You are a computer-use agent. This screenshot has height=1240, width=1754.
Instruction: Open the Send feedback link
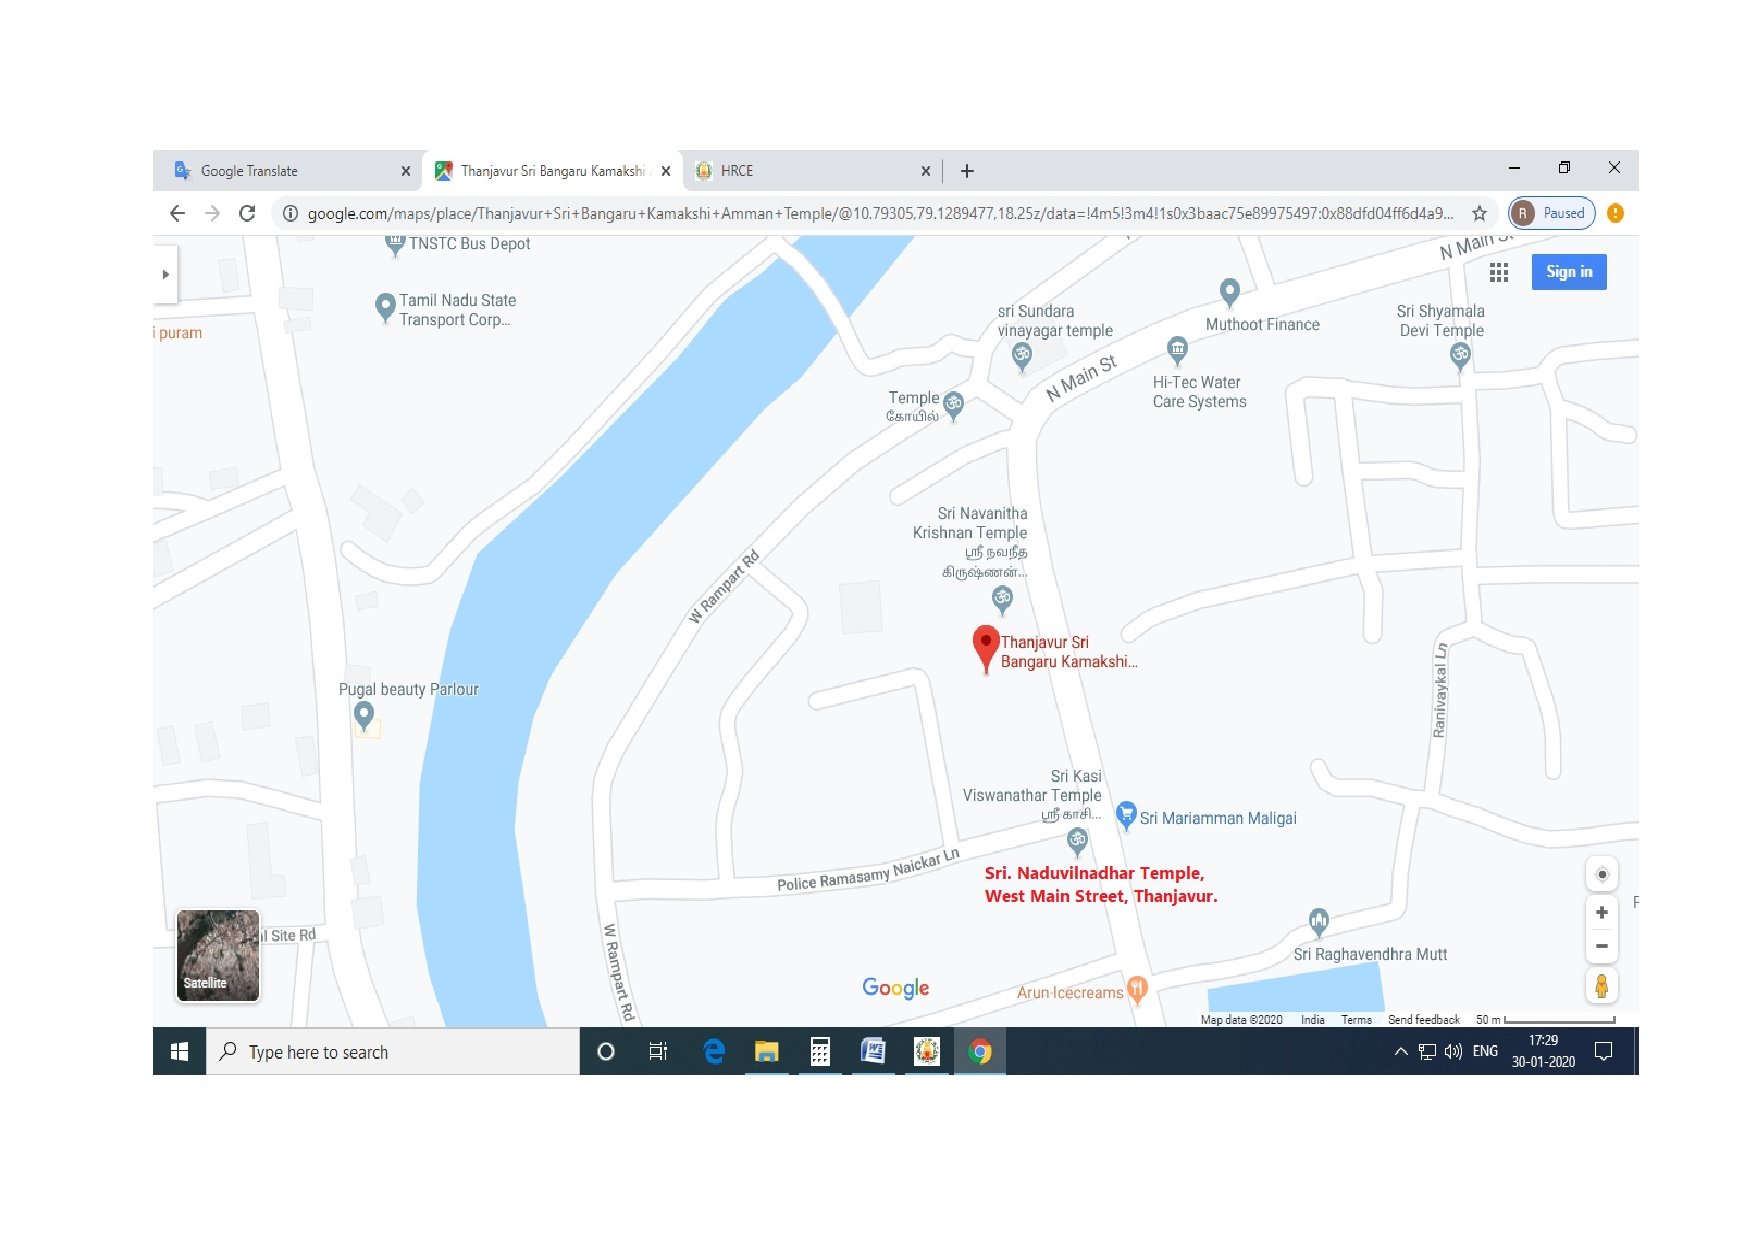point(1423,1020)
